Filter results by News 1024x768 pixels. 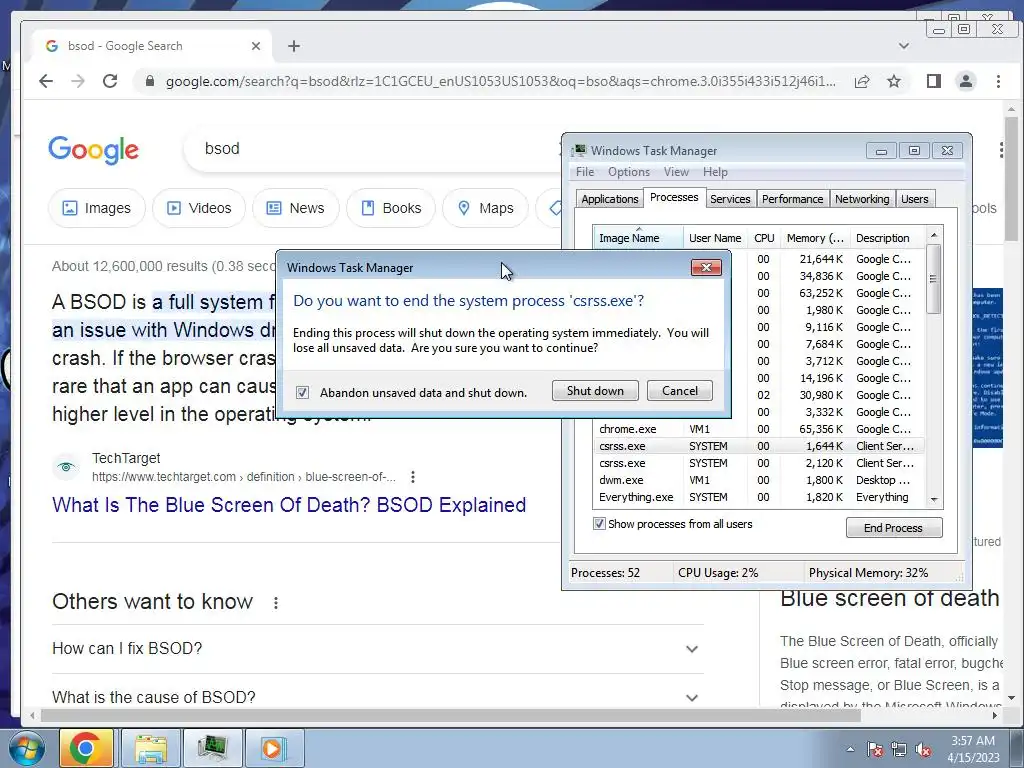[x=296, y=208]
